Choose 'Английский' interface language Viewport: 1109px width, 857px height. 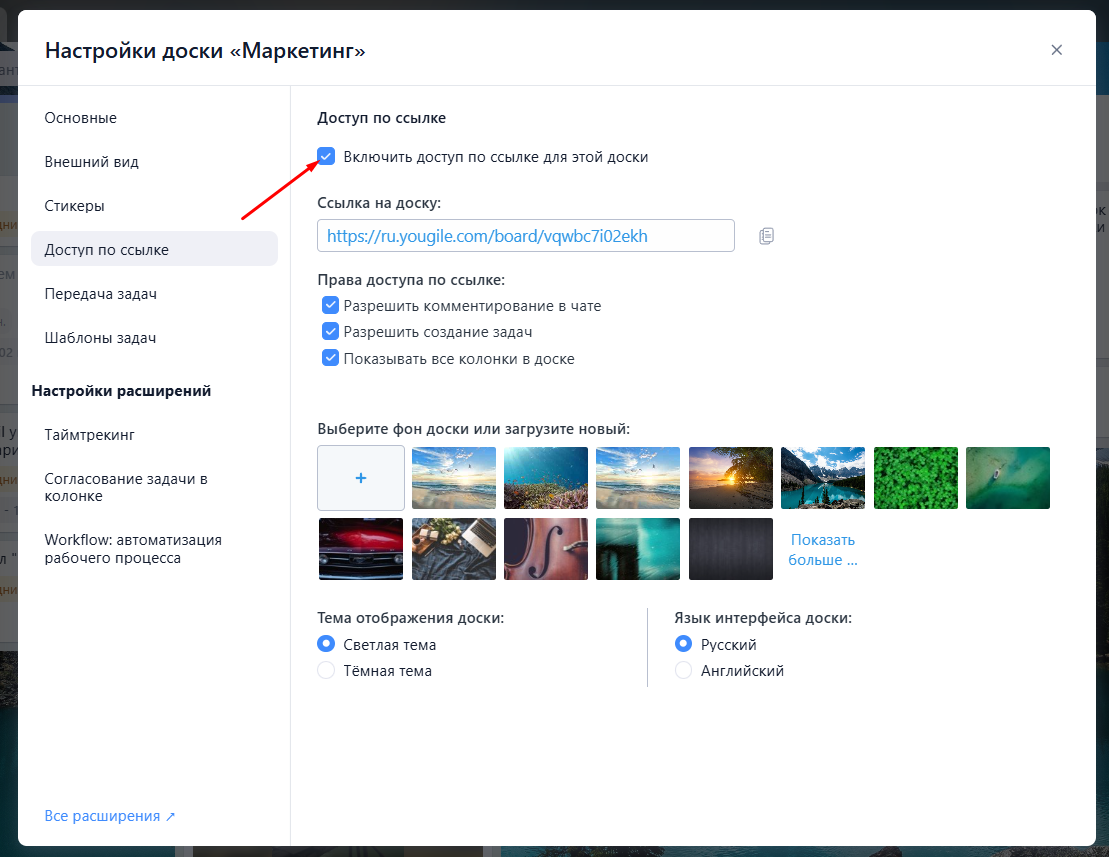(x=683, y=670)
